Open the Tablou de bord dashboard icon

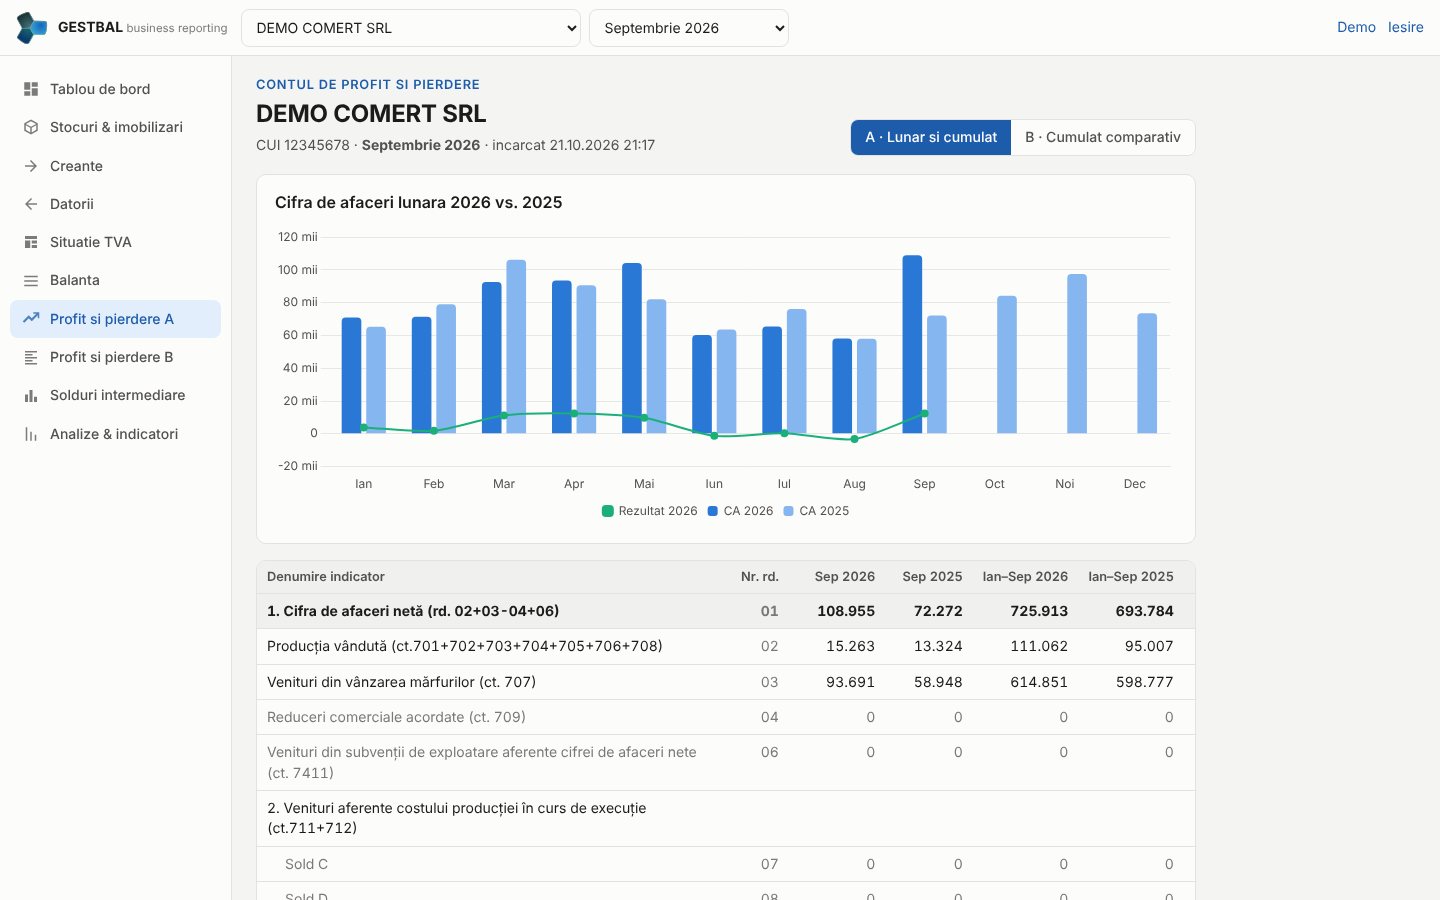[x=31, y=89]
